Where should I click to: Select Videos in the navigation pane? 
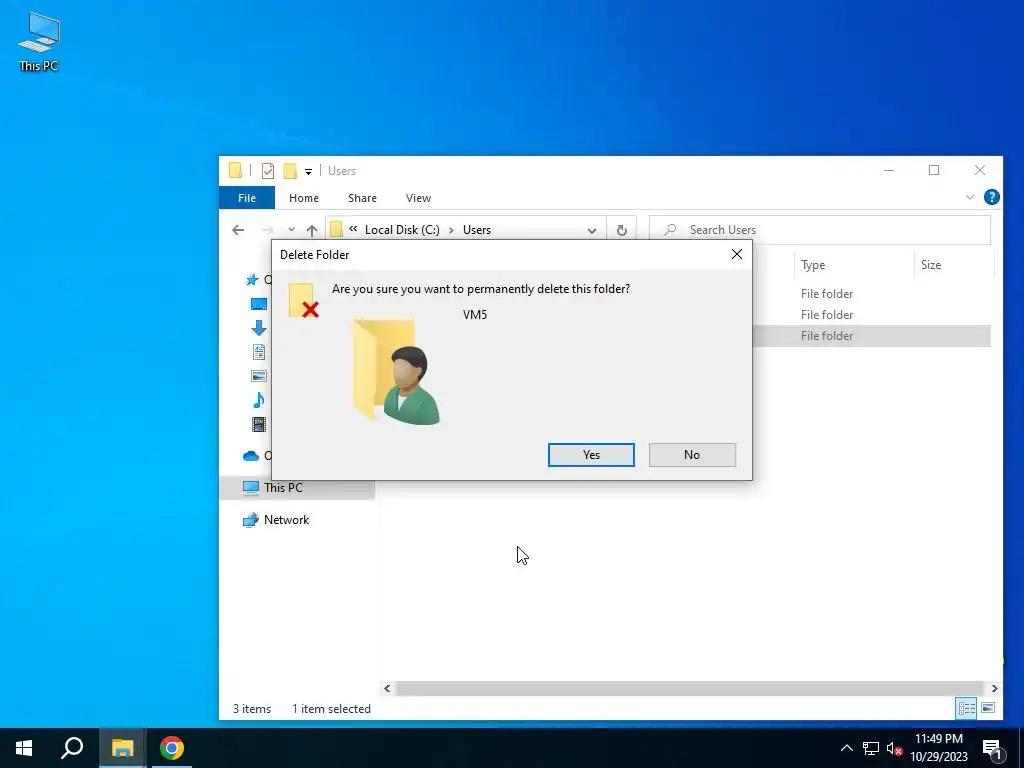click(x=259, y=424)
